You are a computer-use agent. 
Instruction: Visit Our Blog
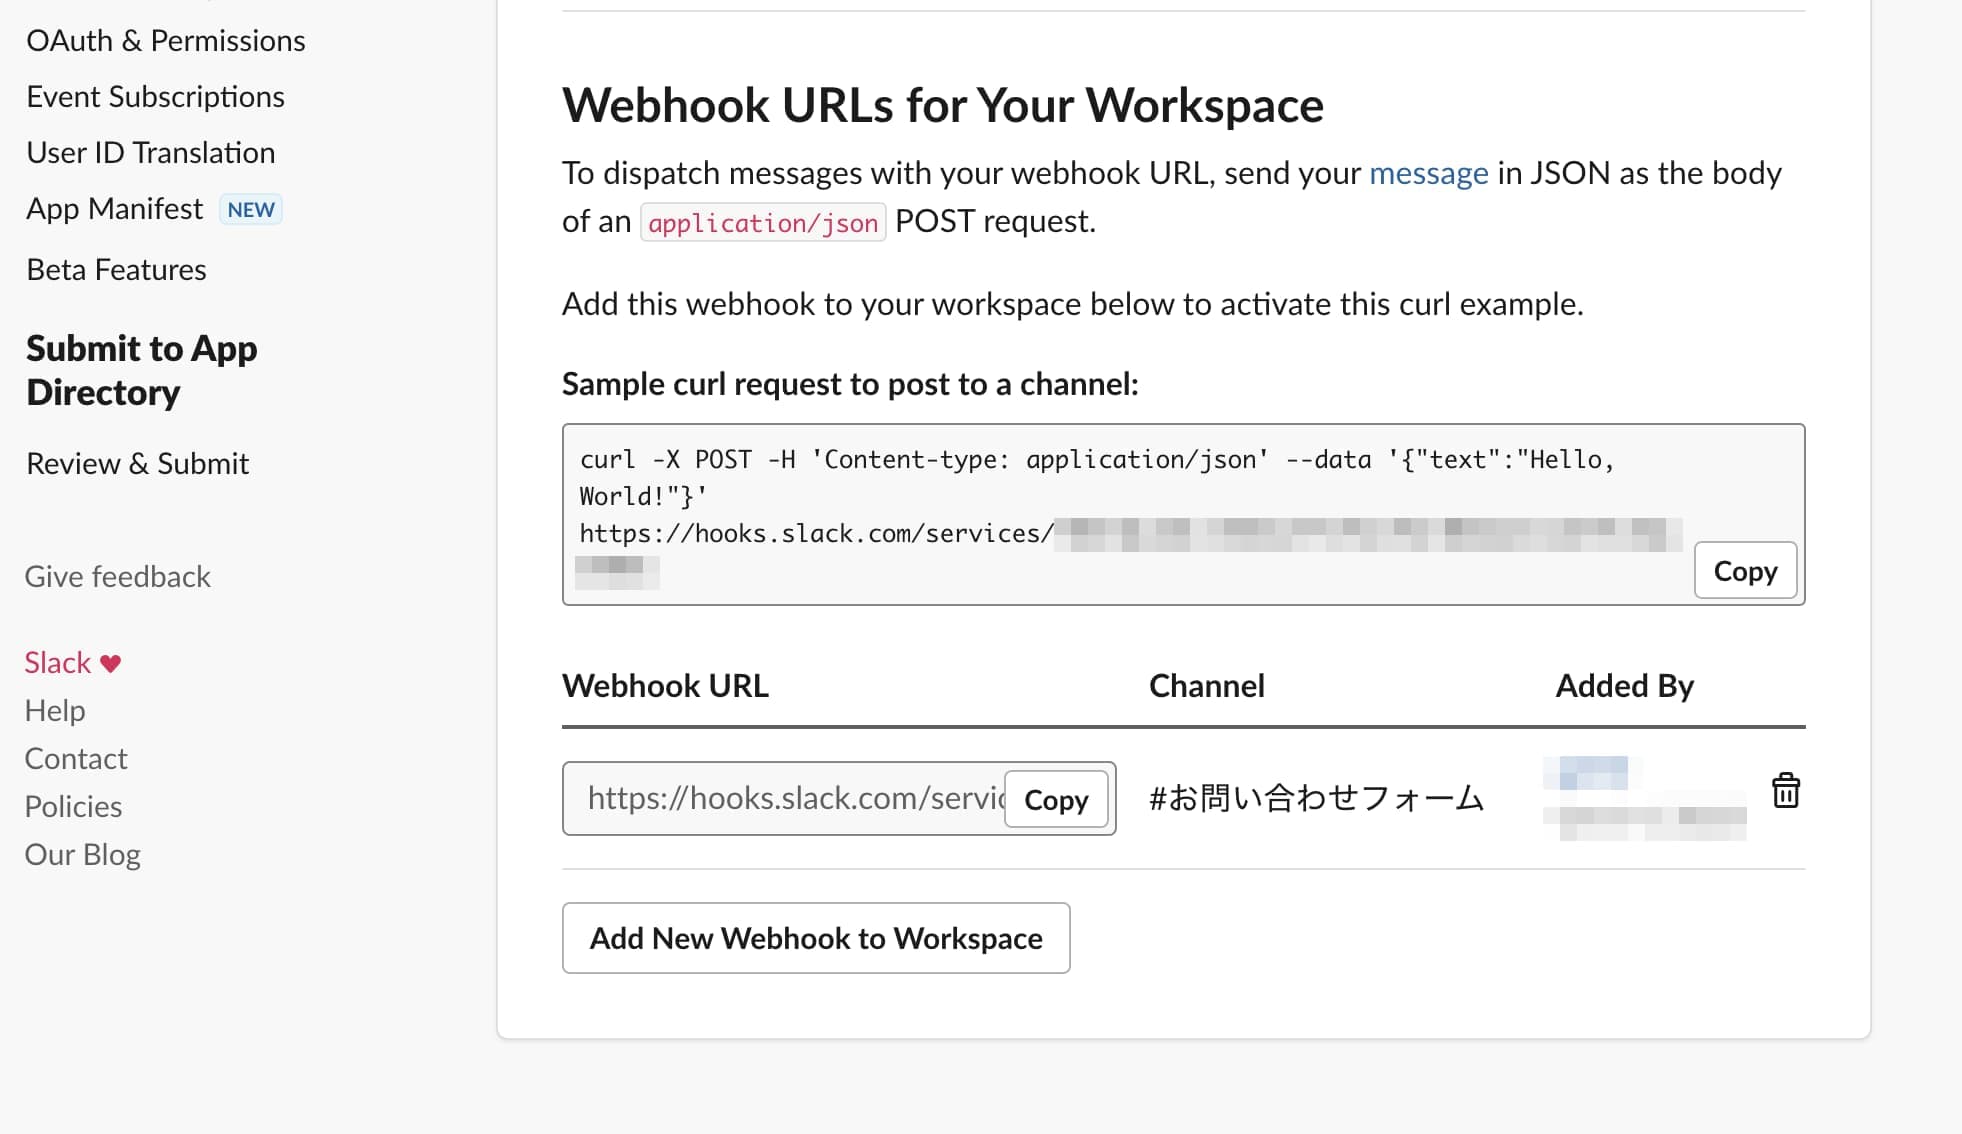pyautogui.click(x=82, y=854)
